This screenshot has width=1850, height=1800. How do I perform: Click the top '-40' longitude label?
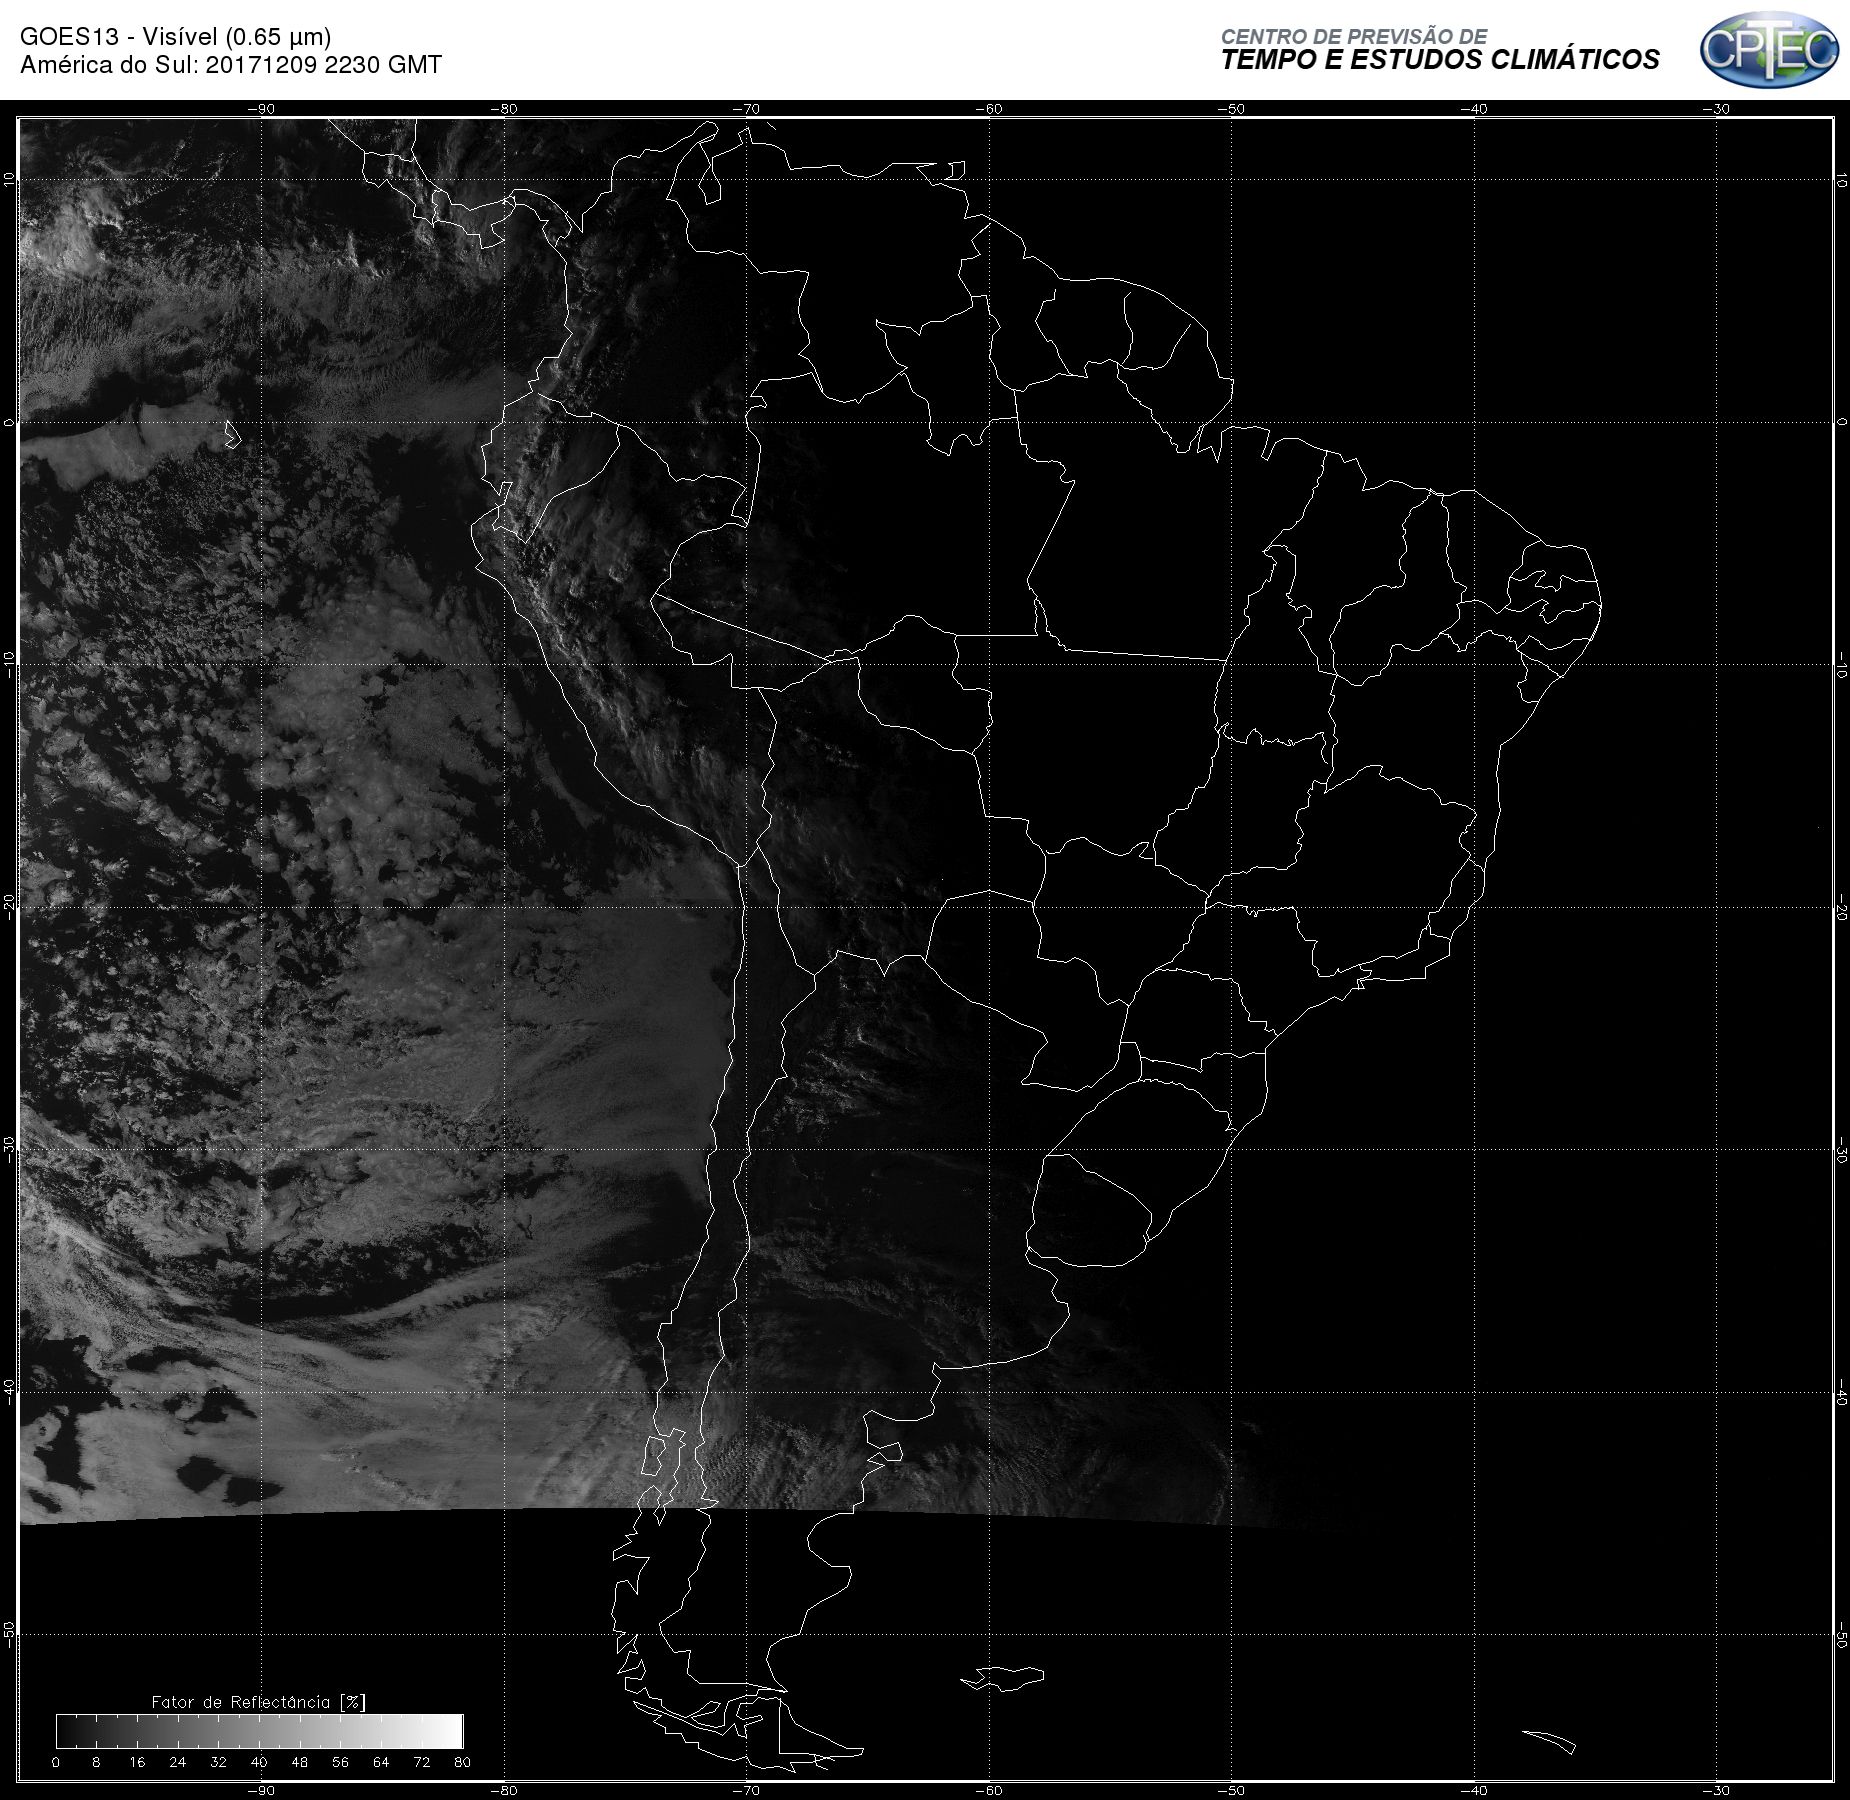click(1474, 109)
